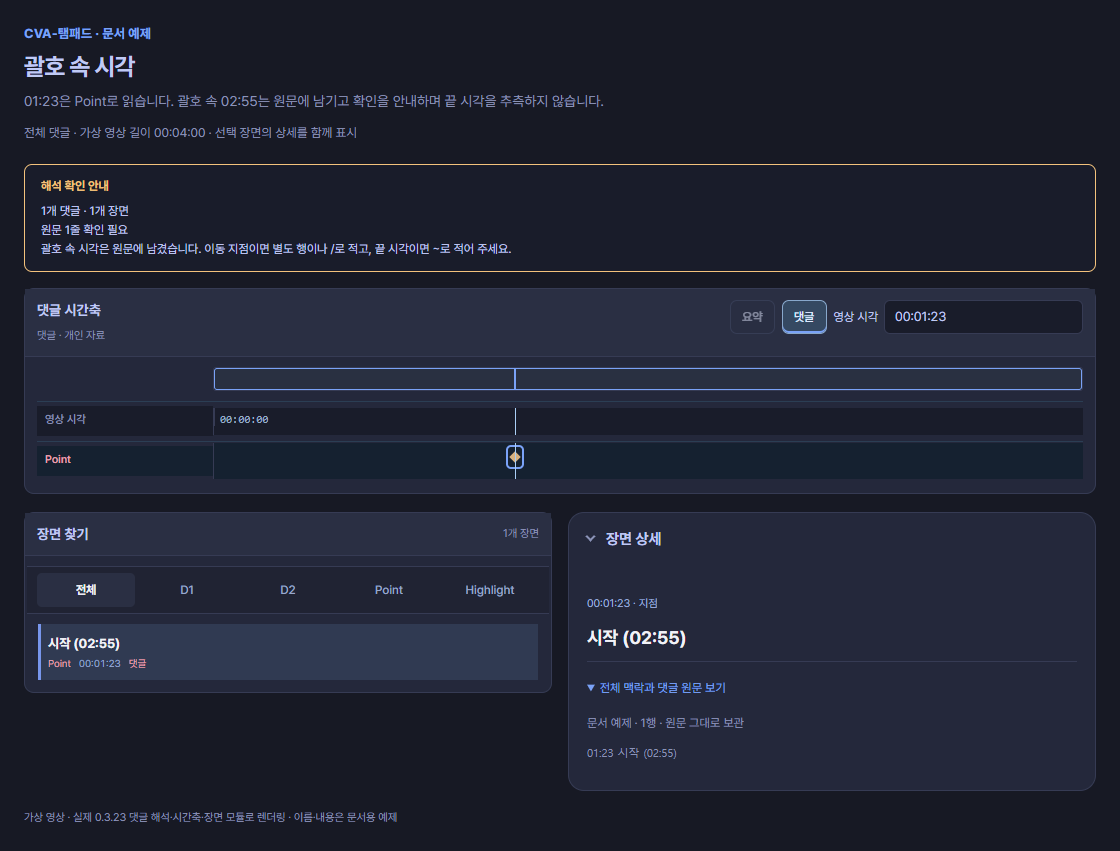Collapse the 장면 상세 panel chevron

click(590, 539)
